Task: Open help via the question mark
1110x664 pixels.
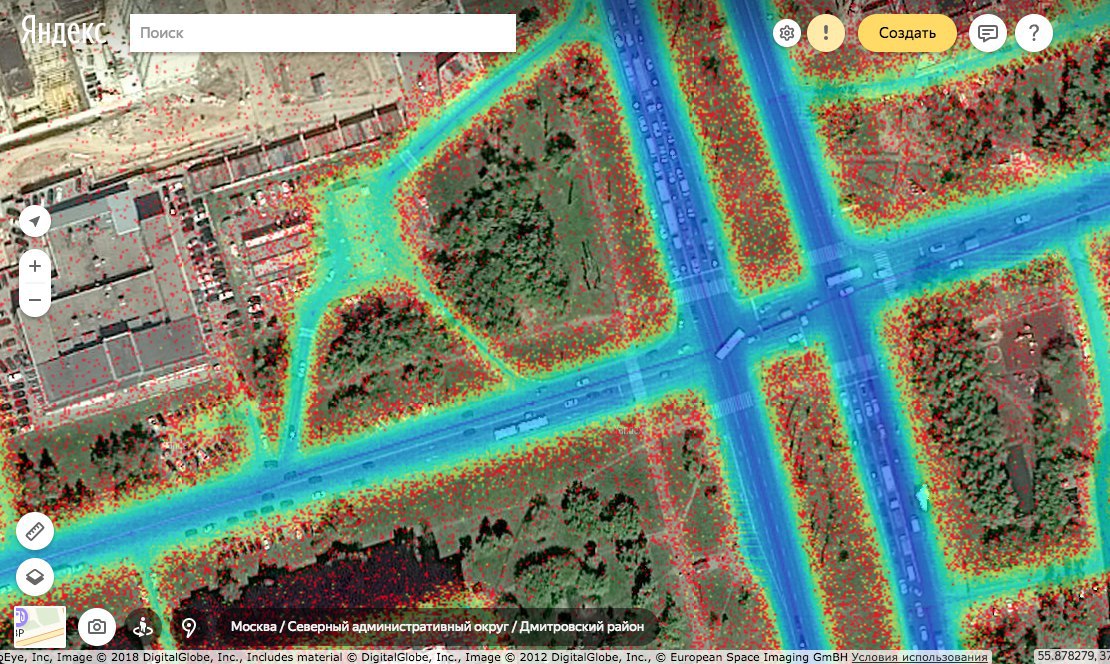Action: pos(1034,33)
